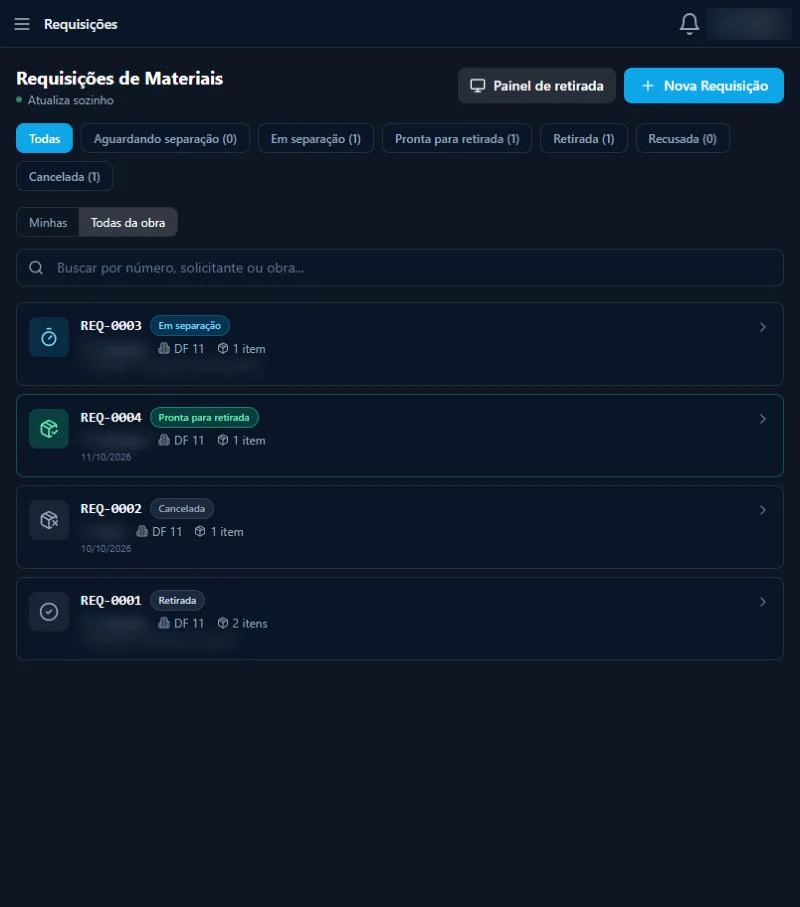
Task: Filter by Cancelada (1)
Action: [x=64, y=176]
